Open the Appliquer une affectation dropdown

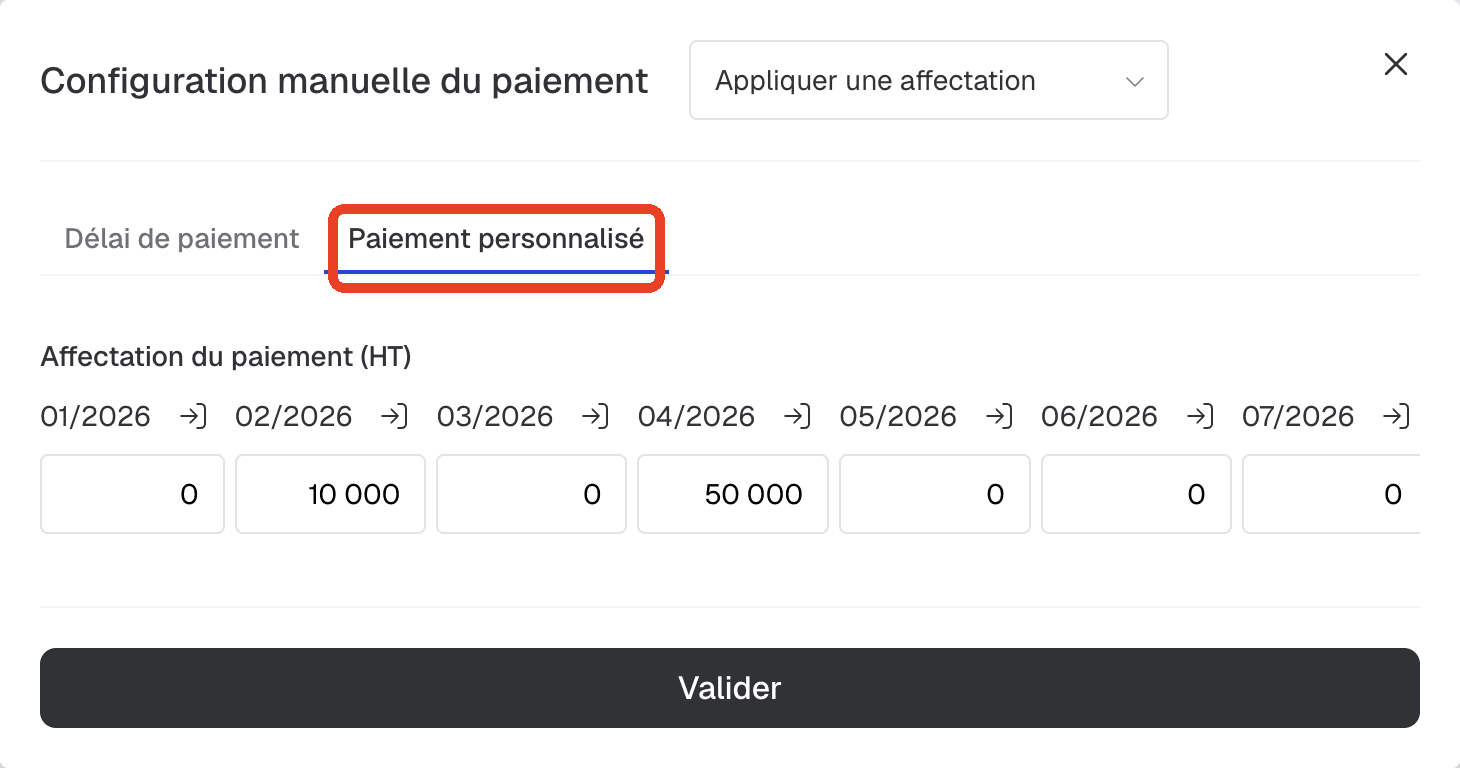(929, 80)
